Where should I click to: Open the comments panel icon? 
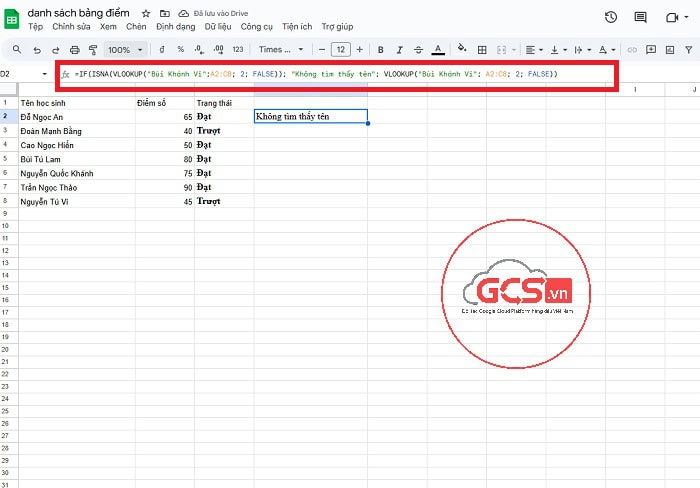point(641,17)
